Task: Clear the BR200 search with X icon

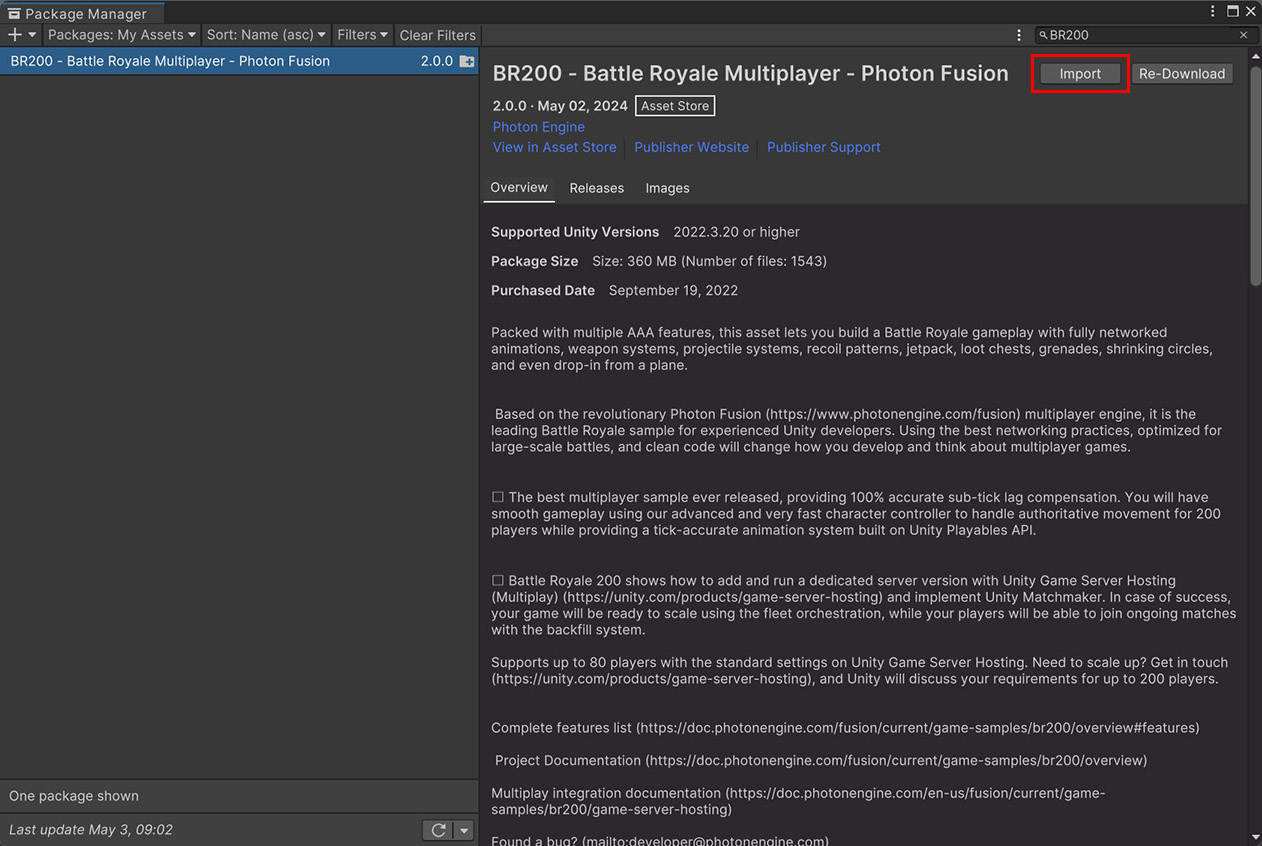Action: pos(1243,35)
